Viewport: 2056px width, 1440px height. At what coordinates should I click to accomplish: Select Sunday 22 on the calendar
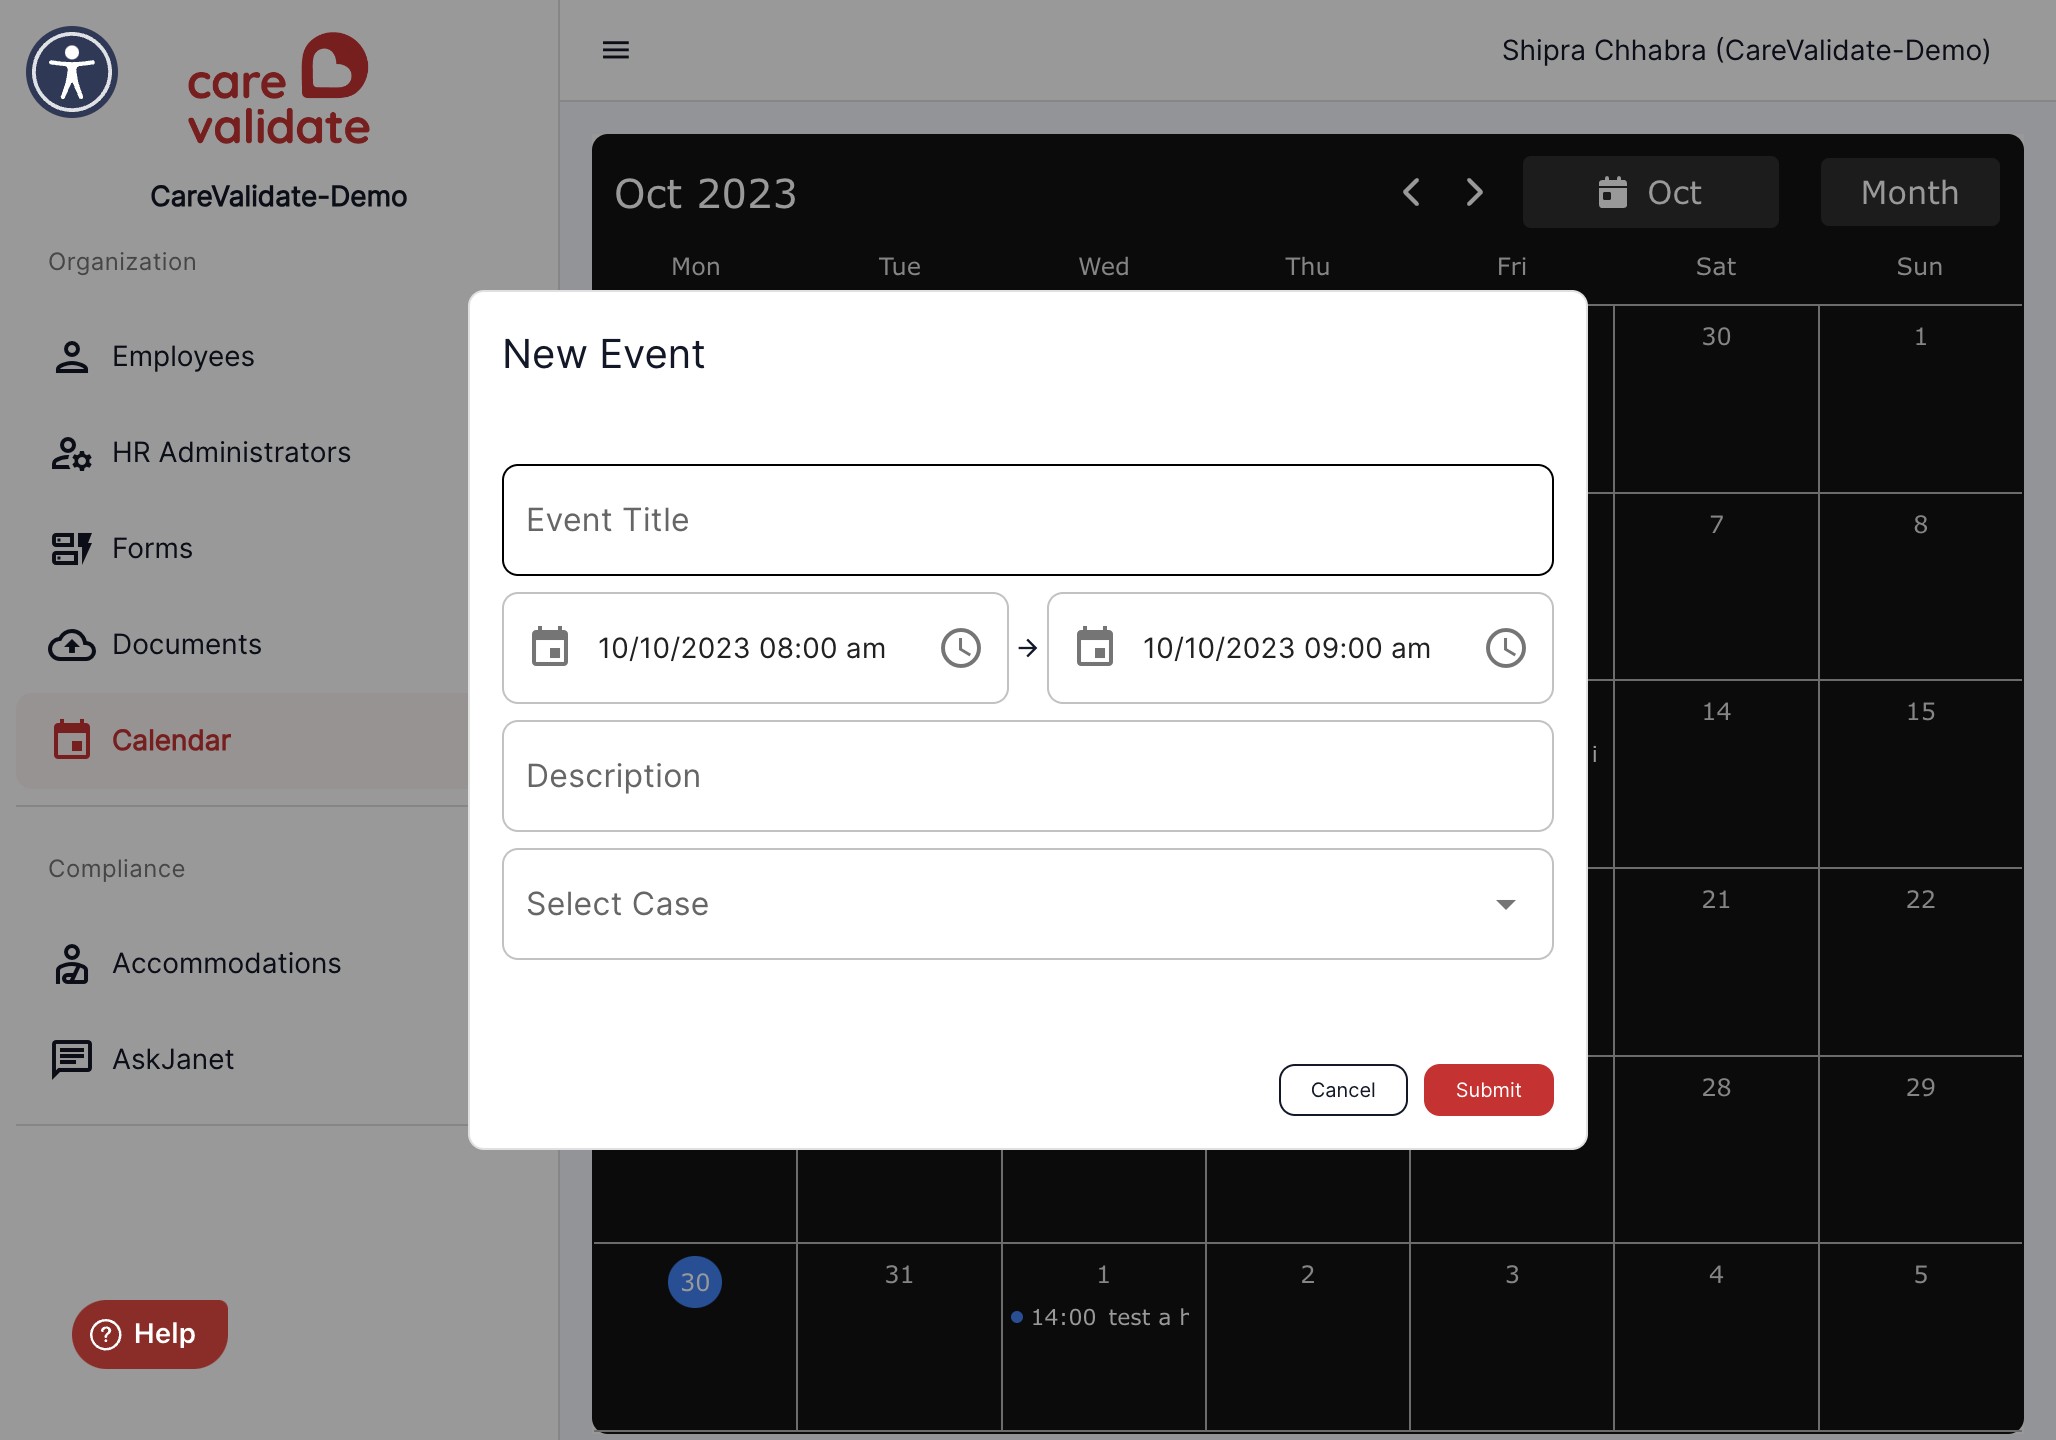click(1920, 900)
